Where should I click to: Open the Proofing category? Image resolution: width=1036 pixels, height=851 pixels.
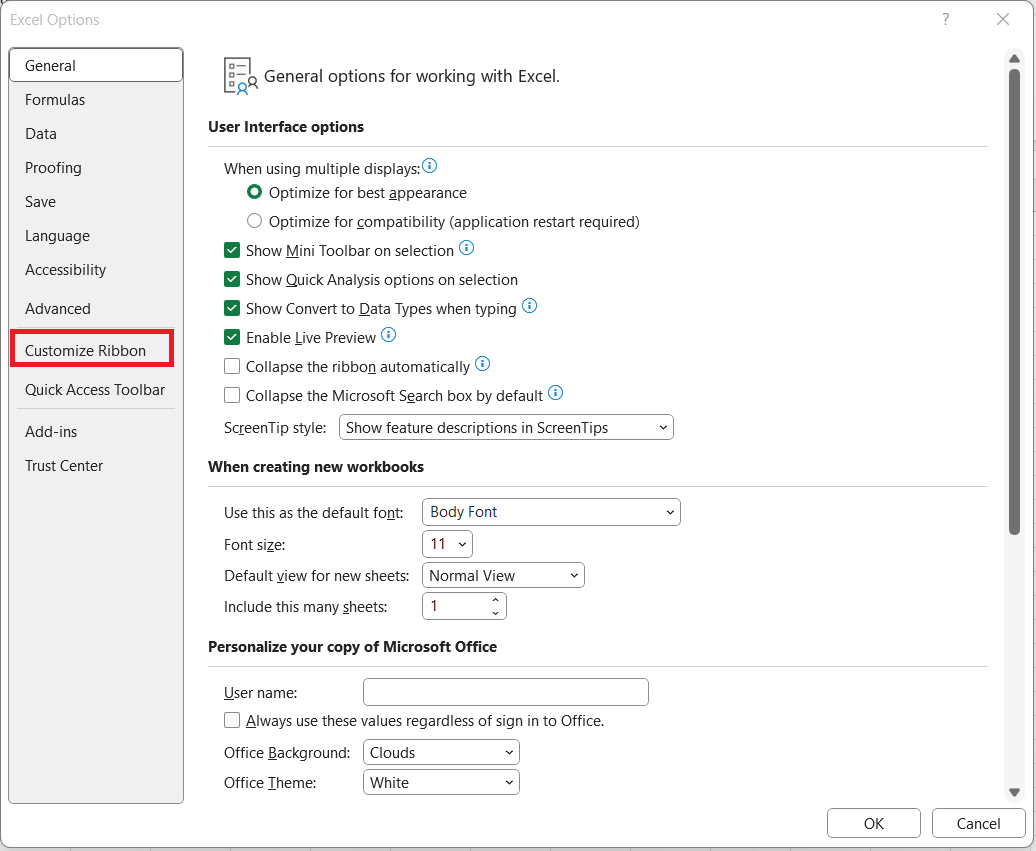click(x=96, y=168)
